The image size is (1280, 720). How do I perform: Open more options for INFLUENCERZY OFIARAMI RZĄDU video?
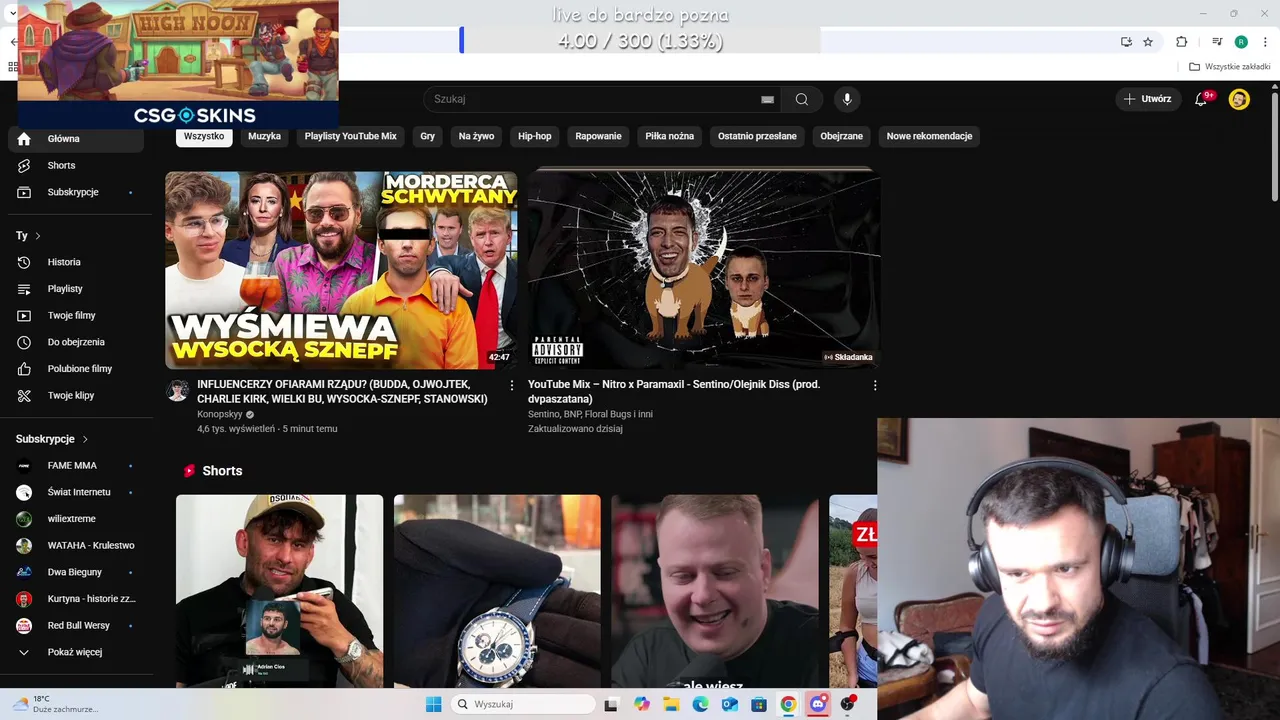[x=512, y=385]
